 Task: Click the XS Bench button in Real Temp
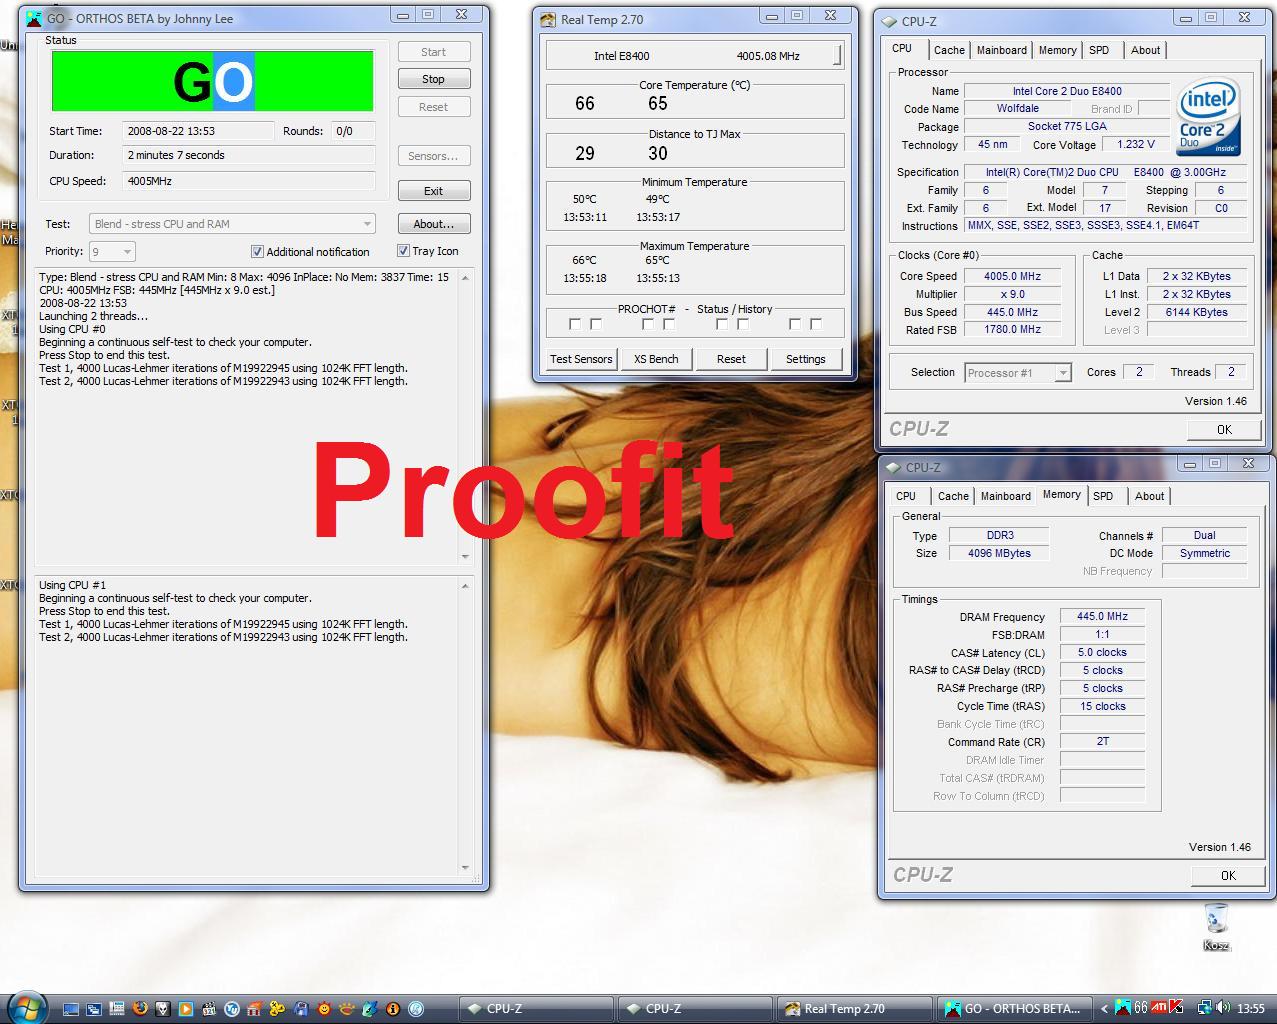click(656, 359)
